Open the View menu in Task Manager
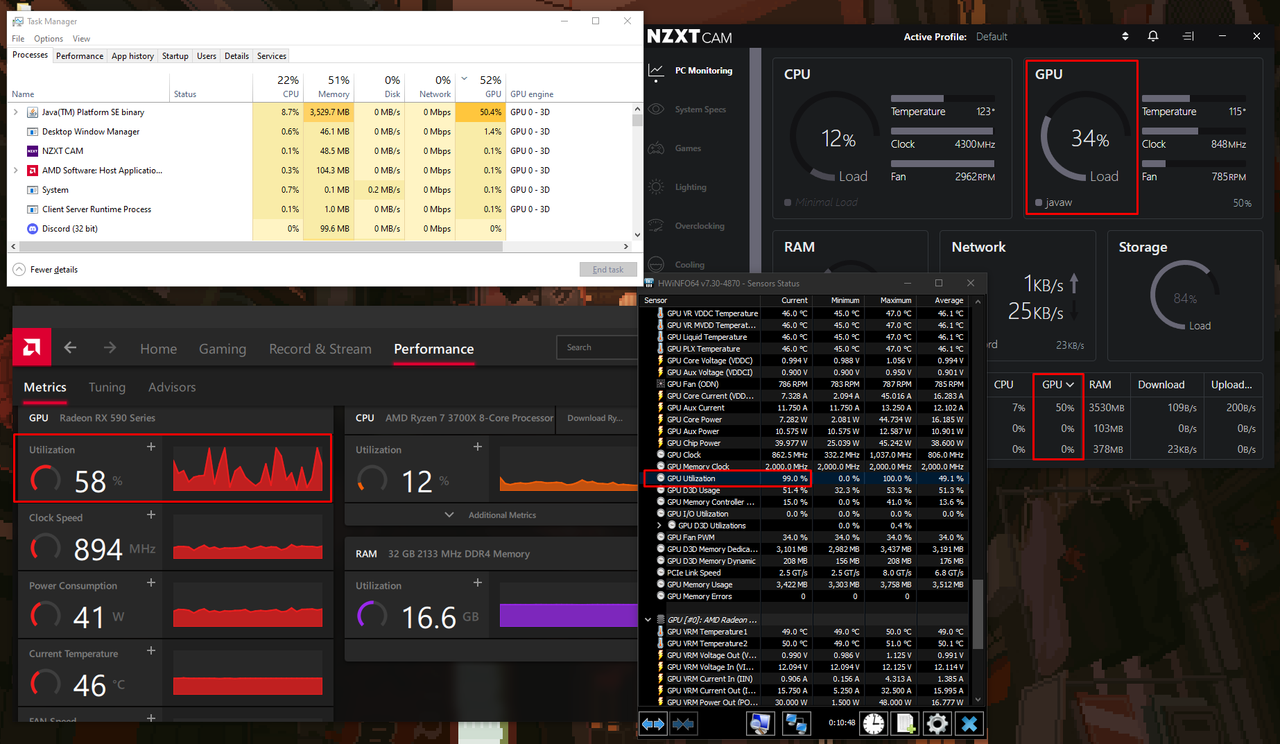The image size is (1280, 744). point(81,38)
